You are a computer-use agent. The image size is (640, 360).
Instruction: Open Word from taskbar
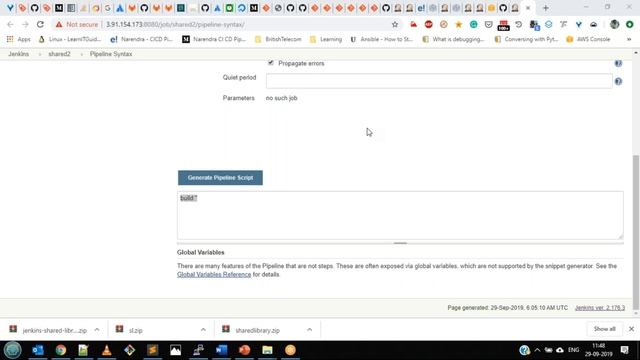point(221,350)
